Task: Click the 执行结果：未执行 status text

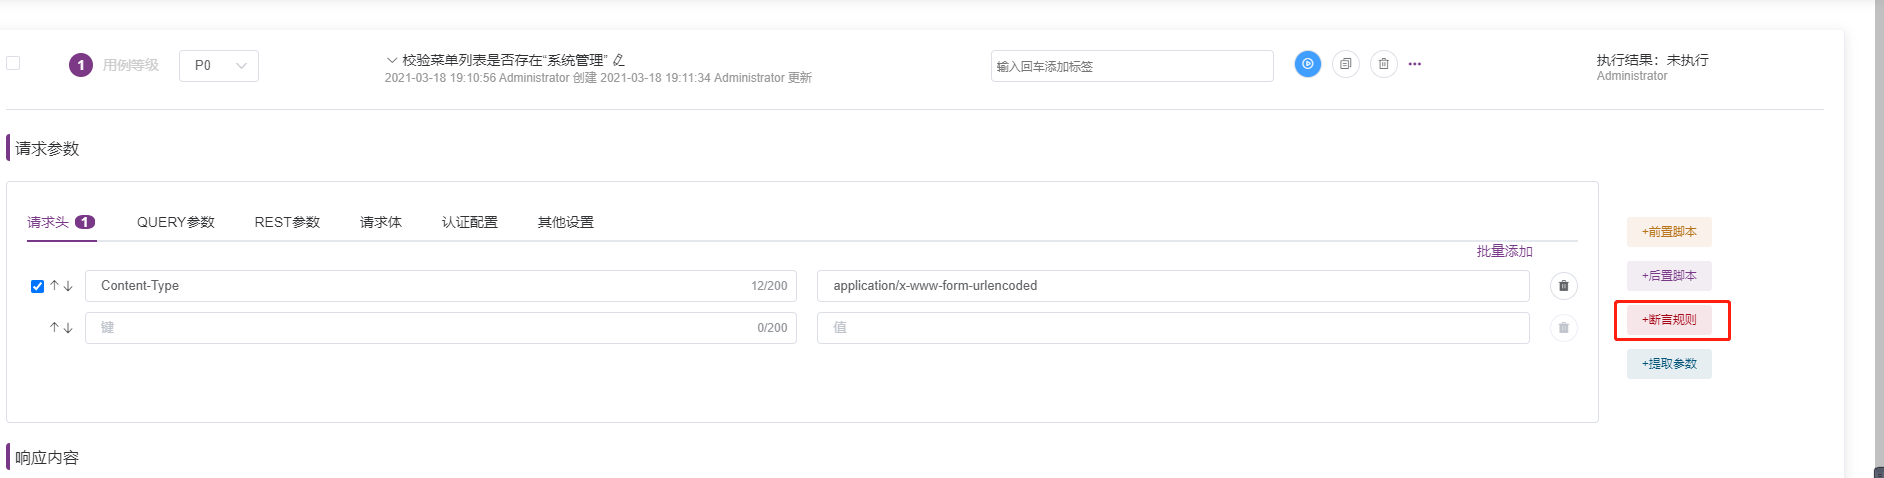Action: pos(1653,60)
